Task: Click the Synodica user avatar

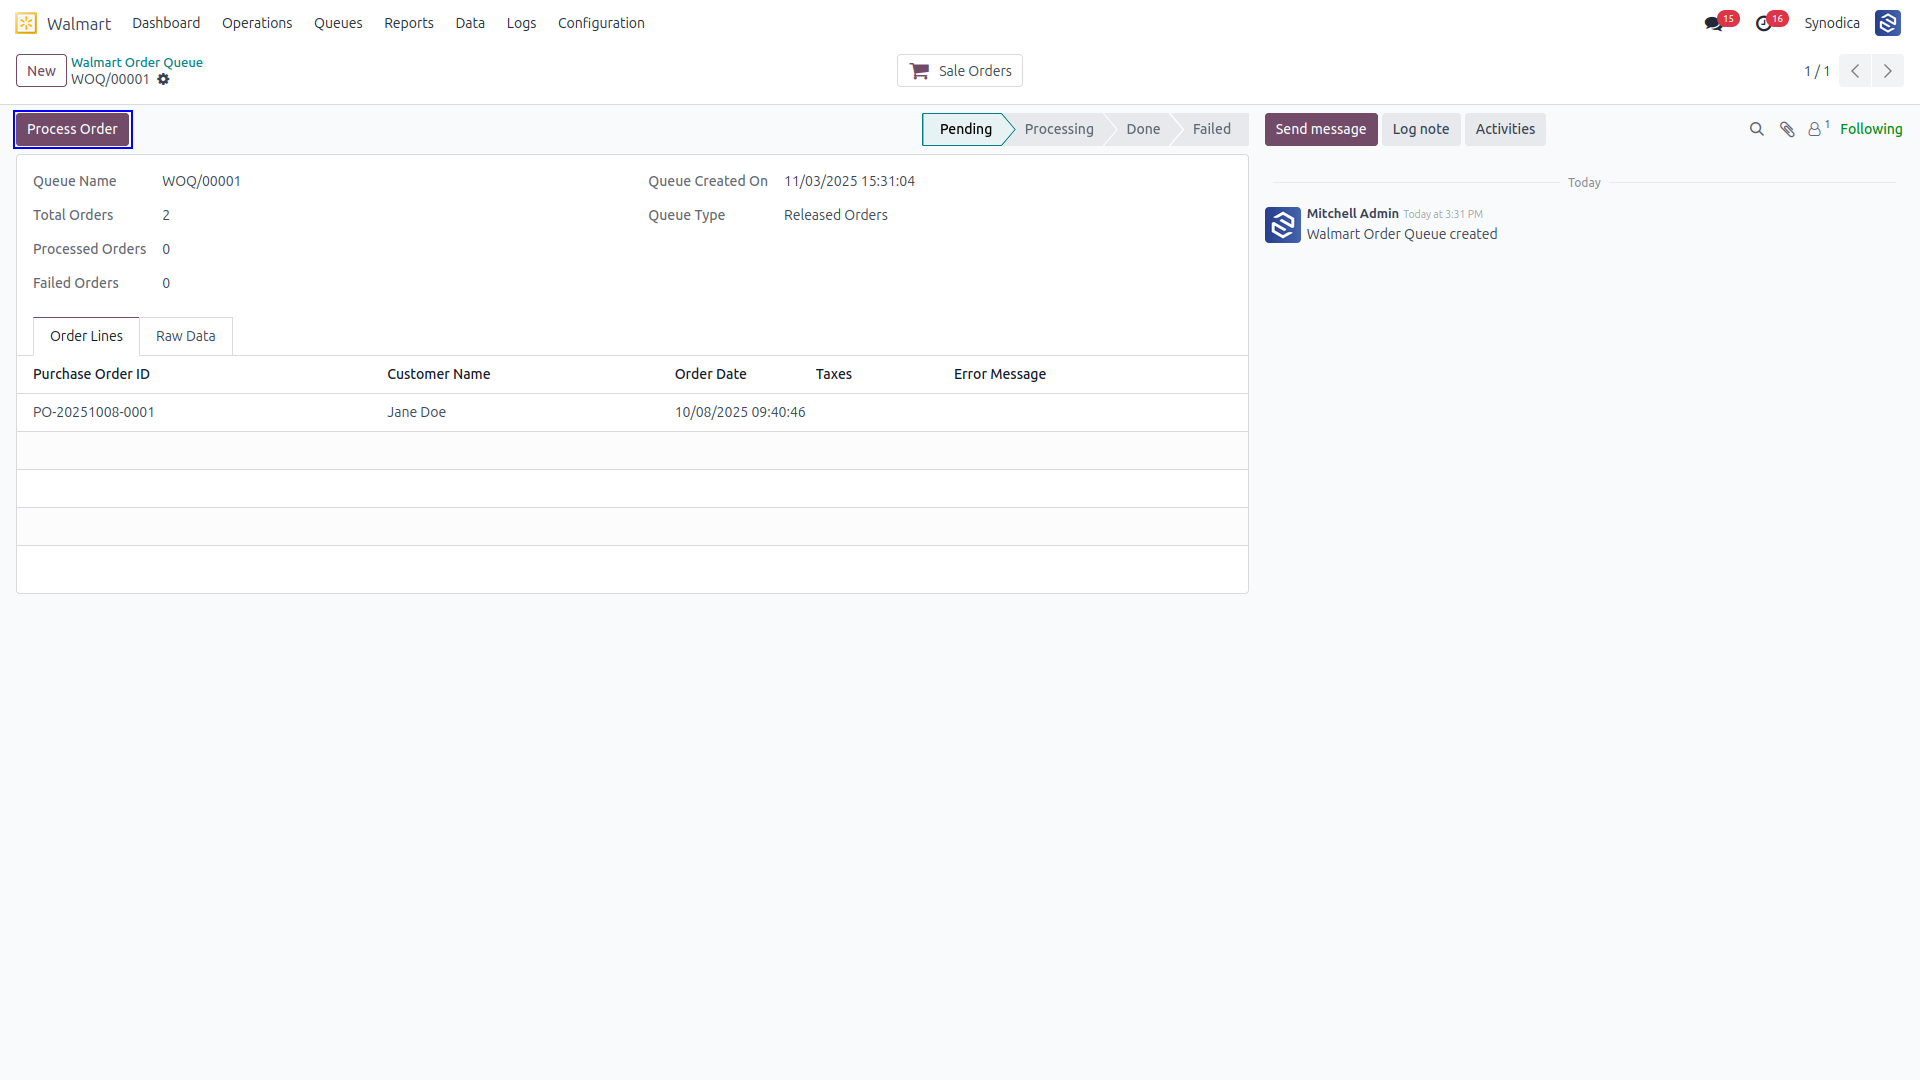Action: pos(1888,23)
